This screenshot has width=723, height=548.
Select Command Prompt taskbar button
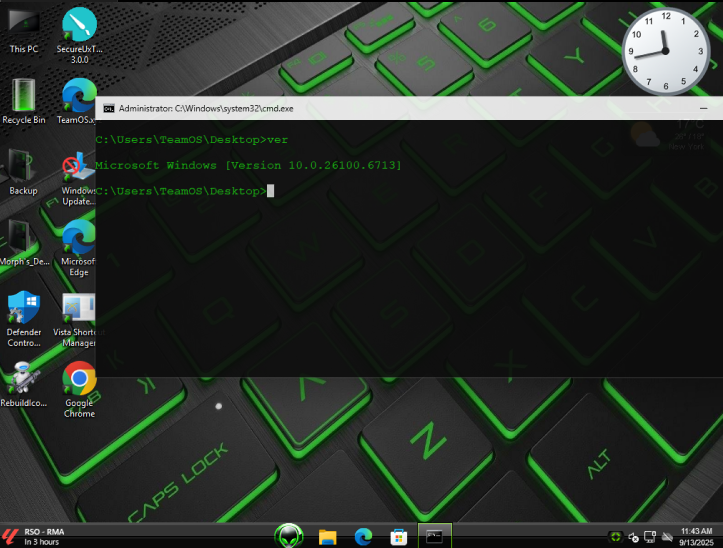click(434, 536)
